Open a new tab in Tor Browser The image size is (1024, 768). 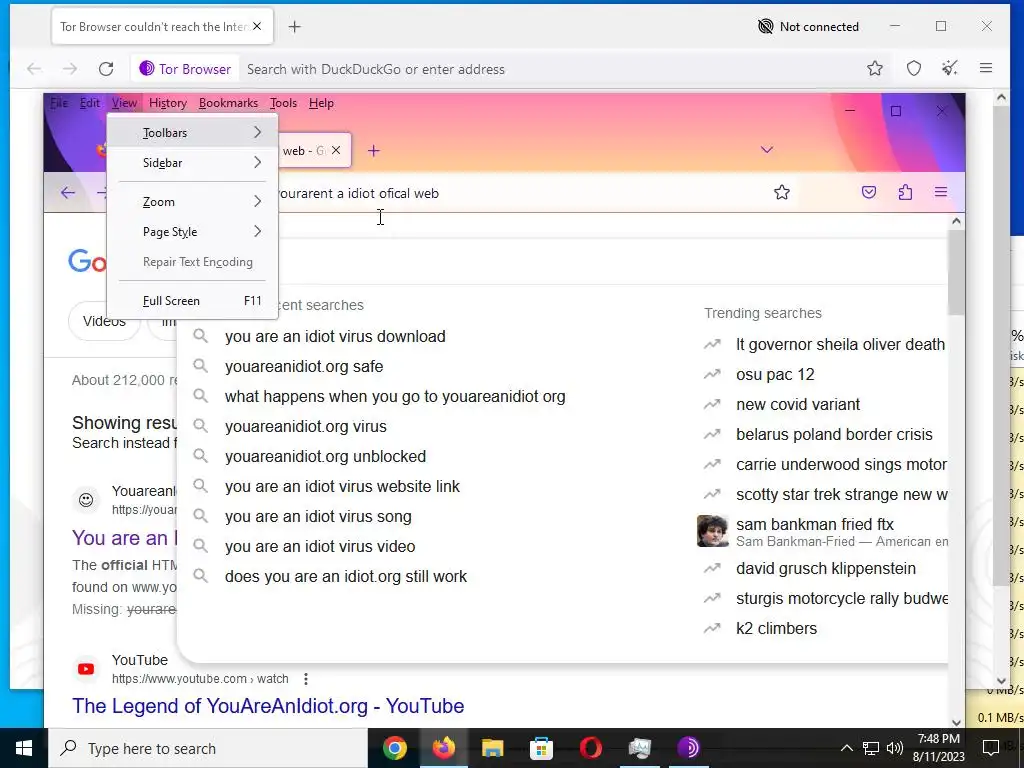click(295, 27)
